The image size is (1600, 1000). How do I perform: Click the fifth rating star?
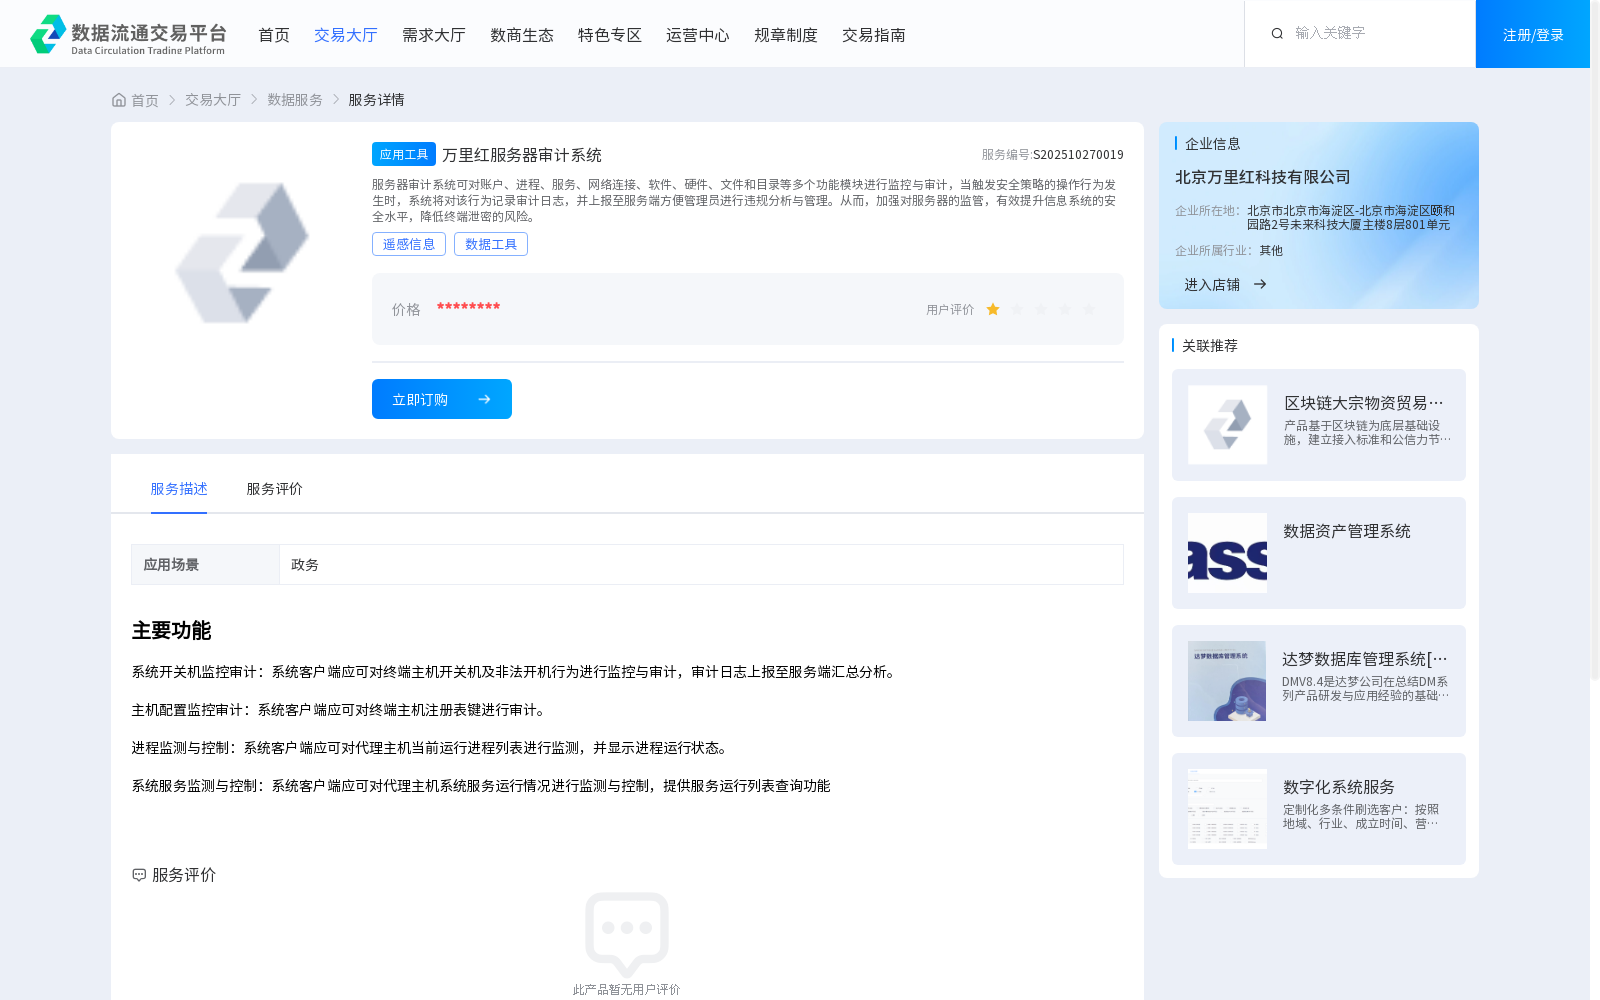(1089, 309)
